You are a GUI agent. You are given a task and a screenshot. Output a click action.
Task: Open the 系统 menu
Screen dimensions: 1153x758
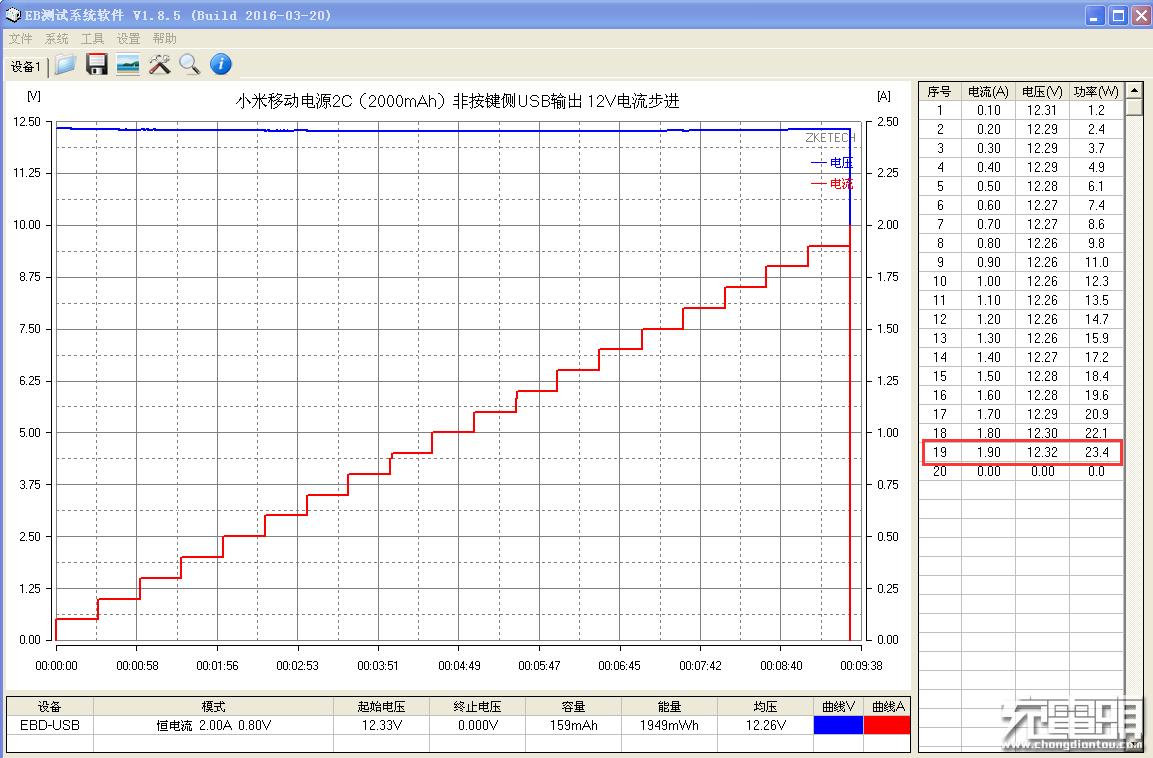[56, 38]
